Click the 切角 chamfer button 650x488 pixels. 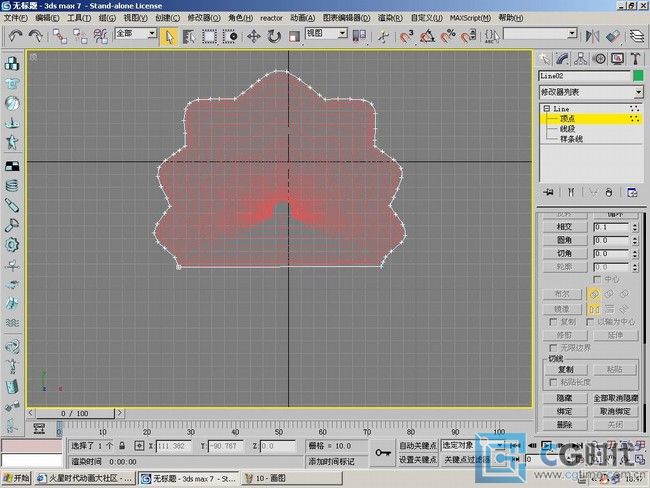(565, 253)
